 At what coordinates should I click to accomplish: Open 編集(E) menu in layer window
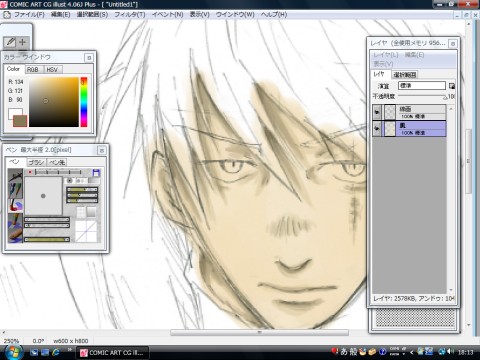[414, 55]
